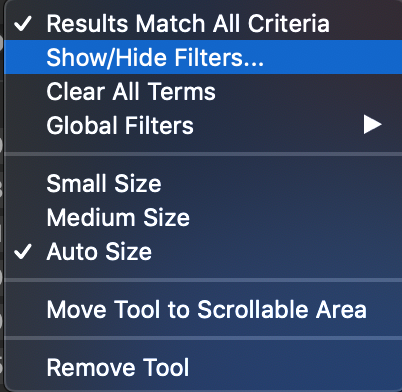The height and width of the screenshot is (392, 402).
Task: Relocate the tool to the scrollable area
Action: pyautogui.click(x=203, y=309)
